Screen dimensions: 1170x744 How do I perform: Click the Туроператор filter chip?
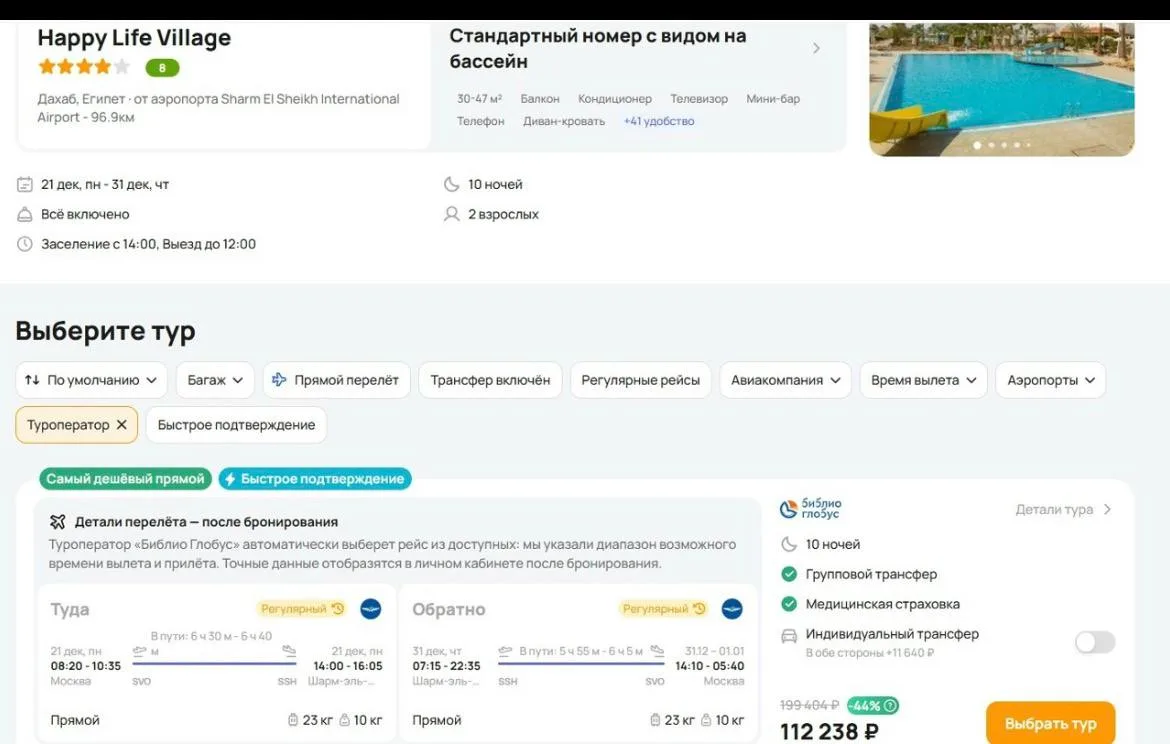[77, 425]
